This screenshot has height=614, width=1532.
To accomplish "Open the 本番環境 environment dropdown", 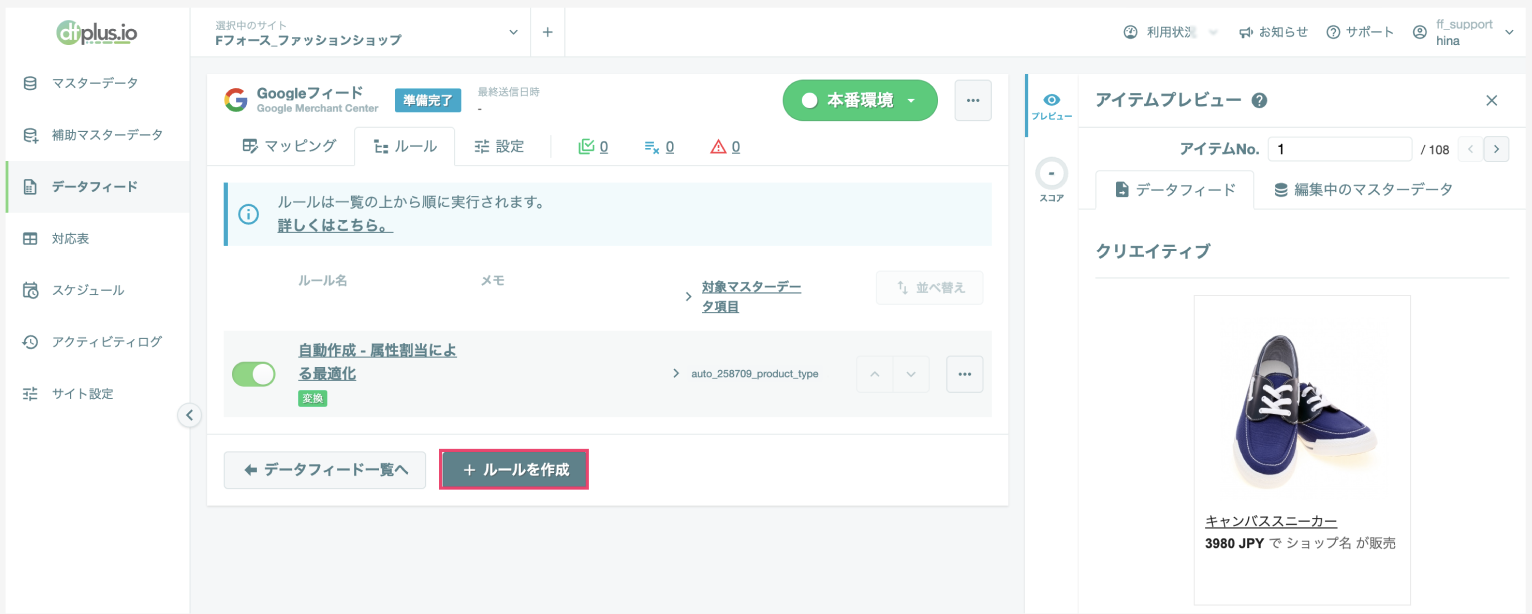I will coord(860,101).
